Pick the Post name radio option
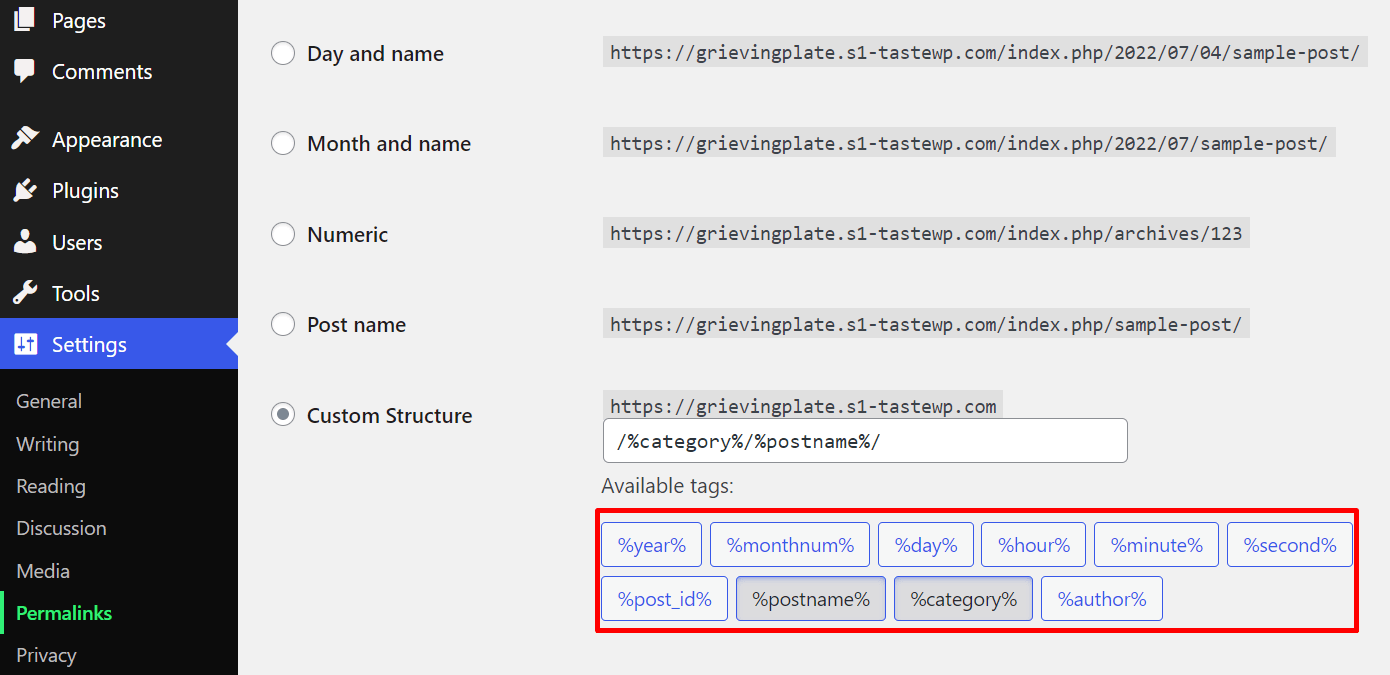 [283, 325]
